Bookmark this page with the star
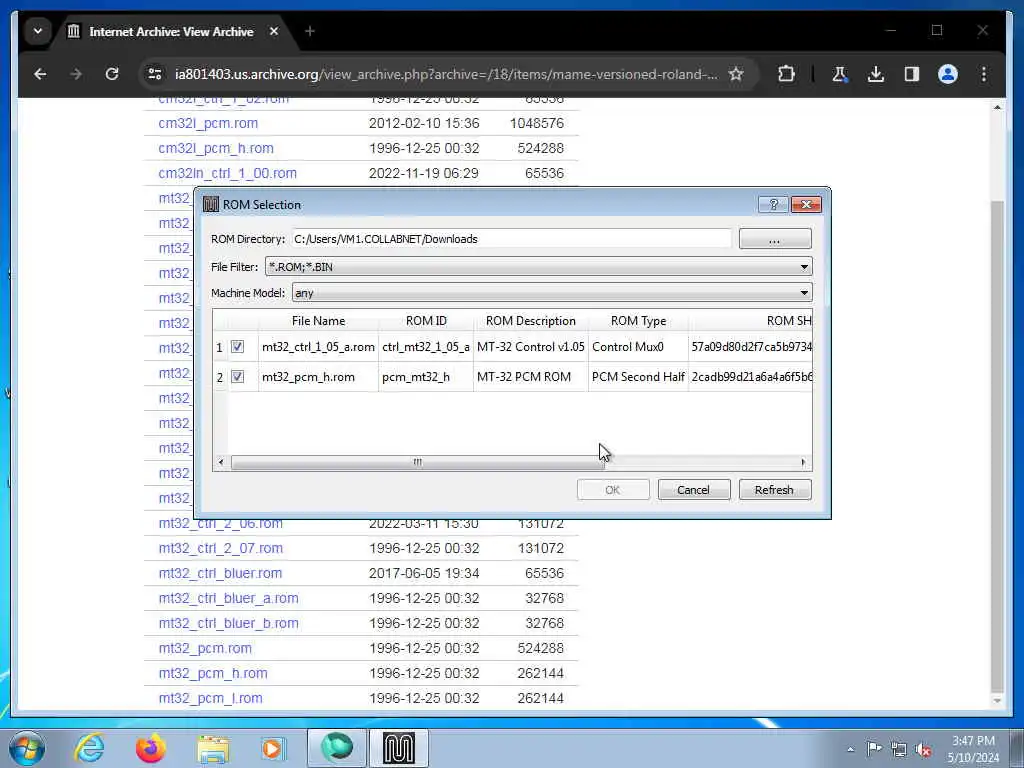The height and width of the screenshot is (768, 1024). tap(736, 74)
